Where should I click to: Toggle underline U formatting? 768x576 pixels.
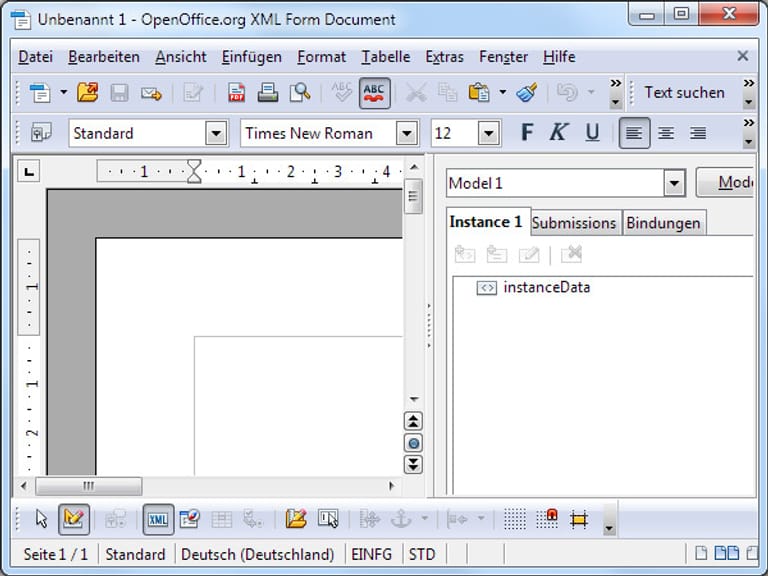click(x=592, y=132)
